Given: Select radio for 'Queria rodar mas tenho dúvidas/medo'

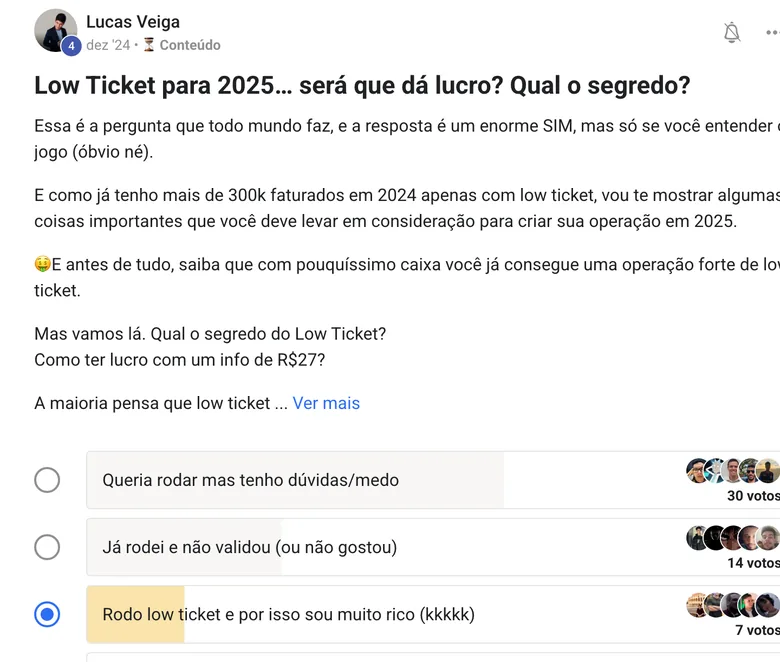Looking at the screenshot, I should coord(47,480).
